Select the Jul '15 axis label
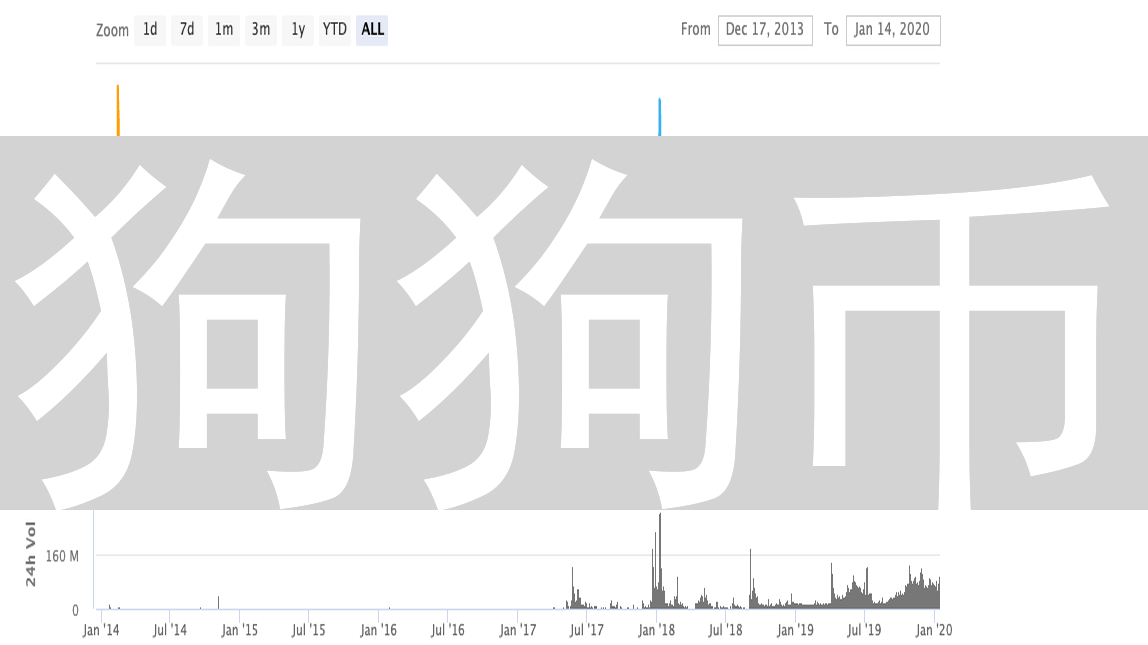The width and height of the screenshot is (1148, 645). pyautogui.click(x=309, y=630)
